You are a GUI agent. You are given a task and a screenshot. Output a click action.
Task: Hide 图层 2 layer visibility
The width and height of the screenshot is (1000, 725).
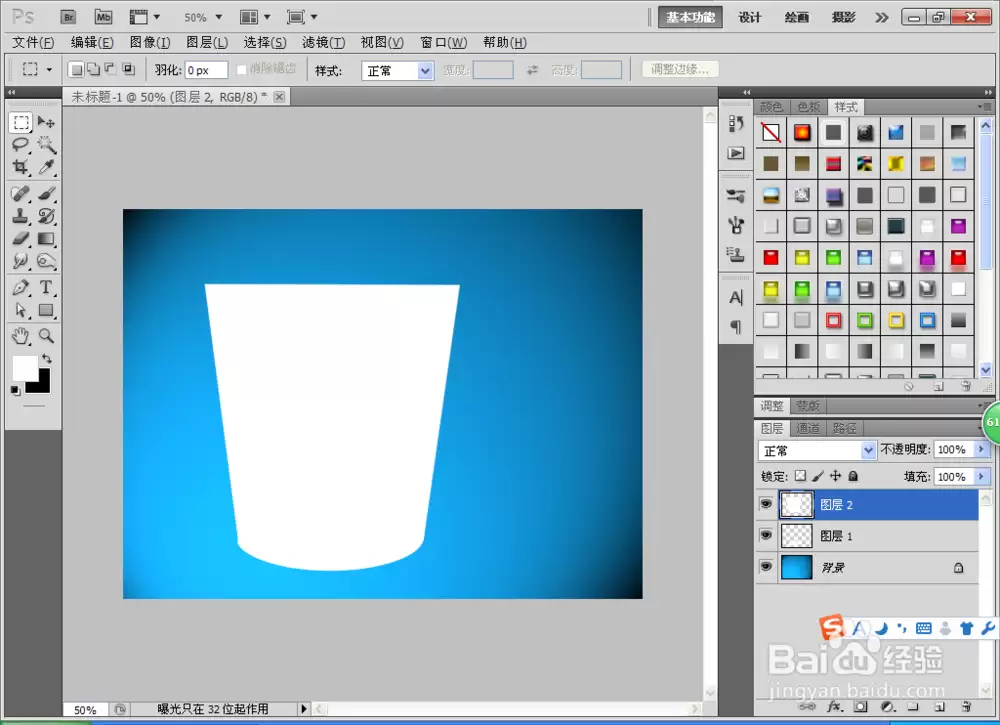tap(766, 504)
